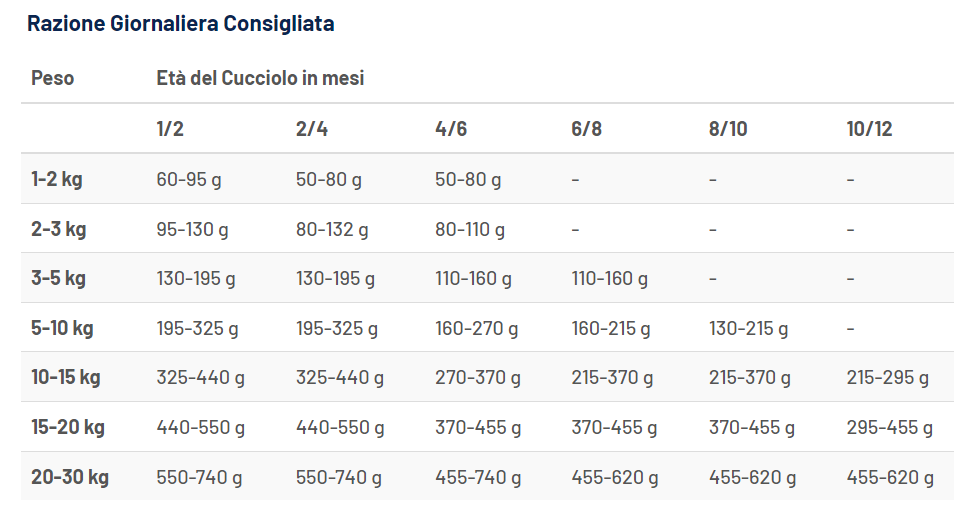Click the "2/4" months column header

point(312,129)
